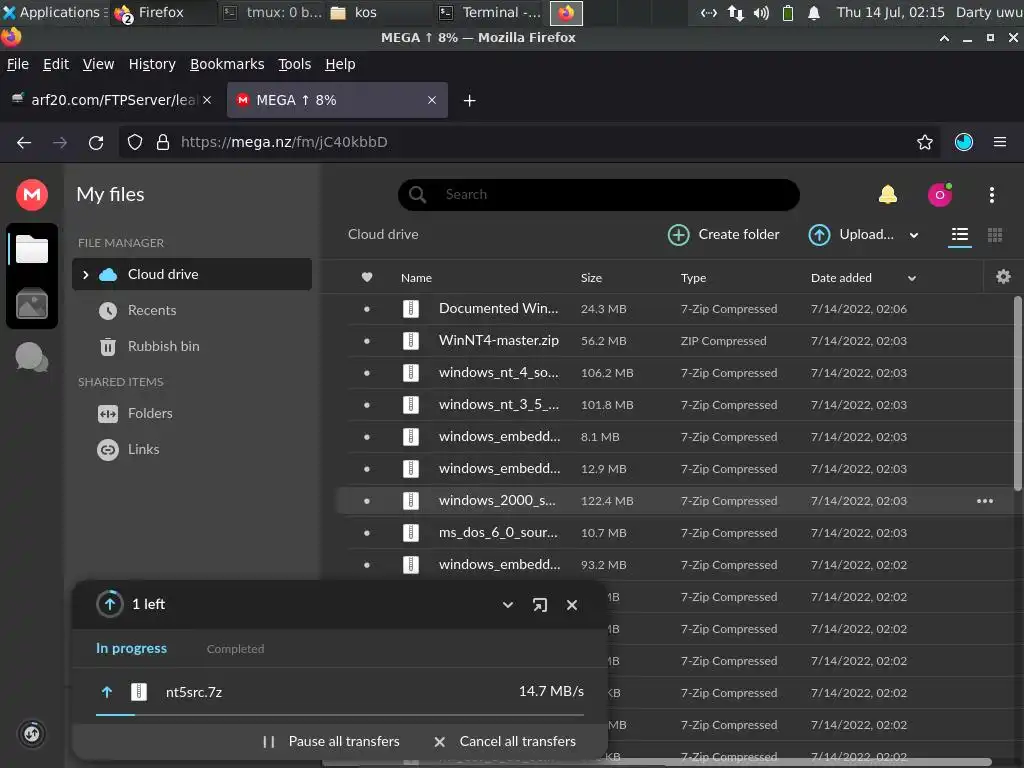Image resolution: width=1024 pixels, height=768 pixels.
Task: Open the Edit menu in Firefox
Action: (56, 64)
